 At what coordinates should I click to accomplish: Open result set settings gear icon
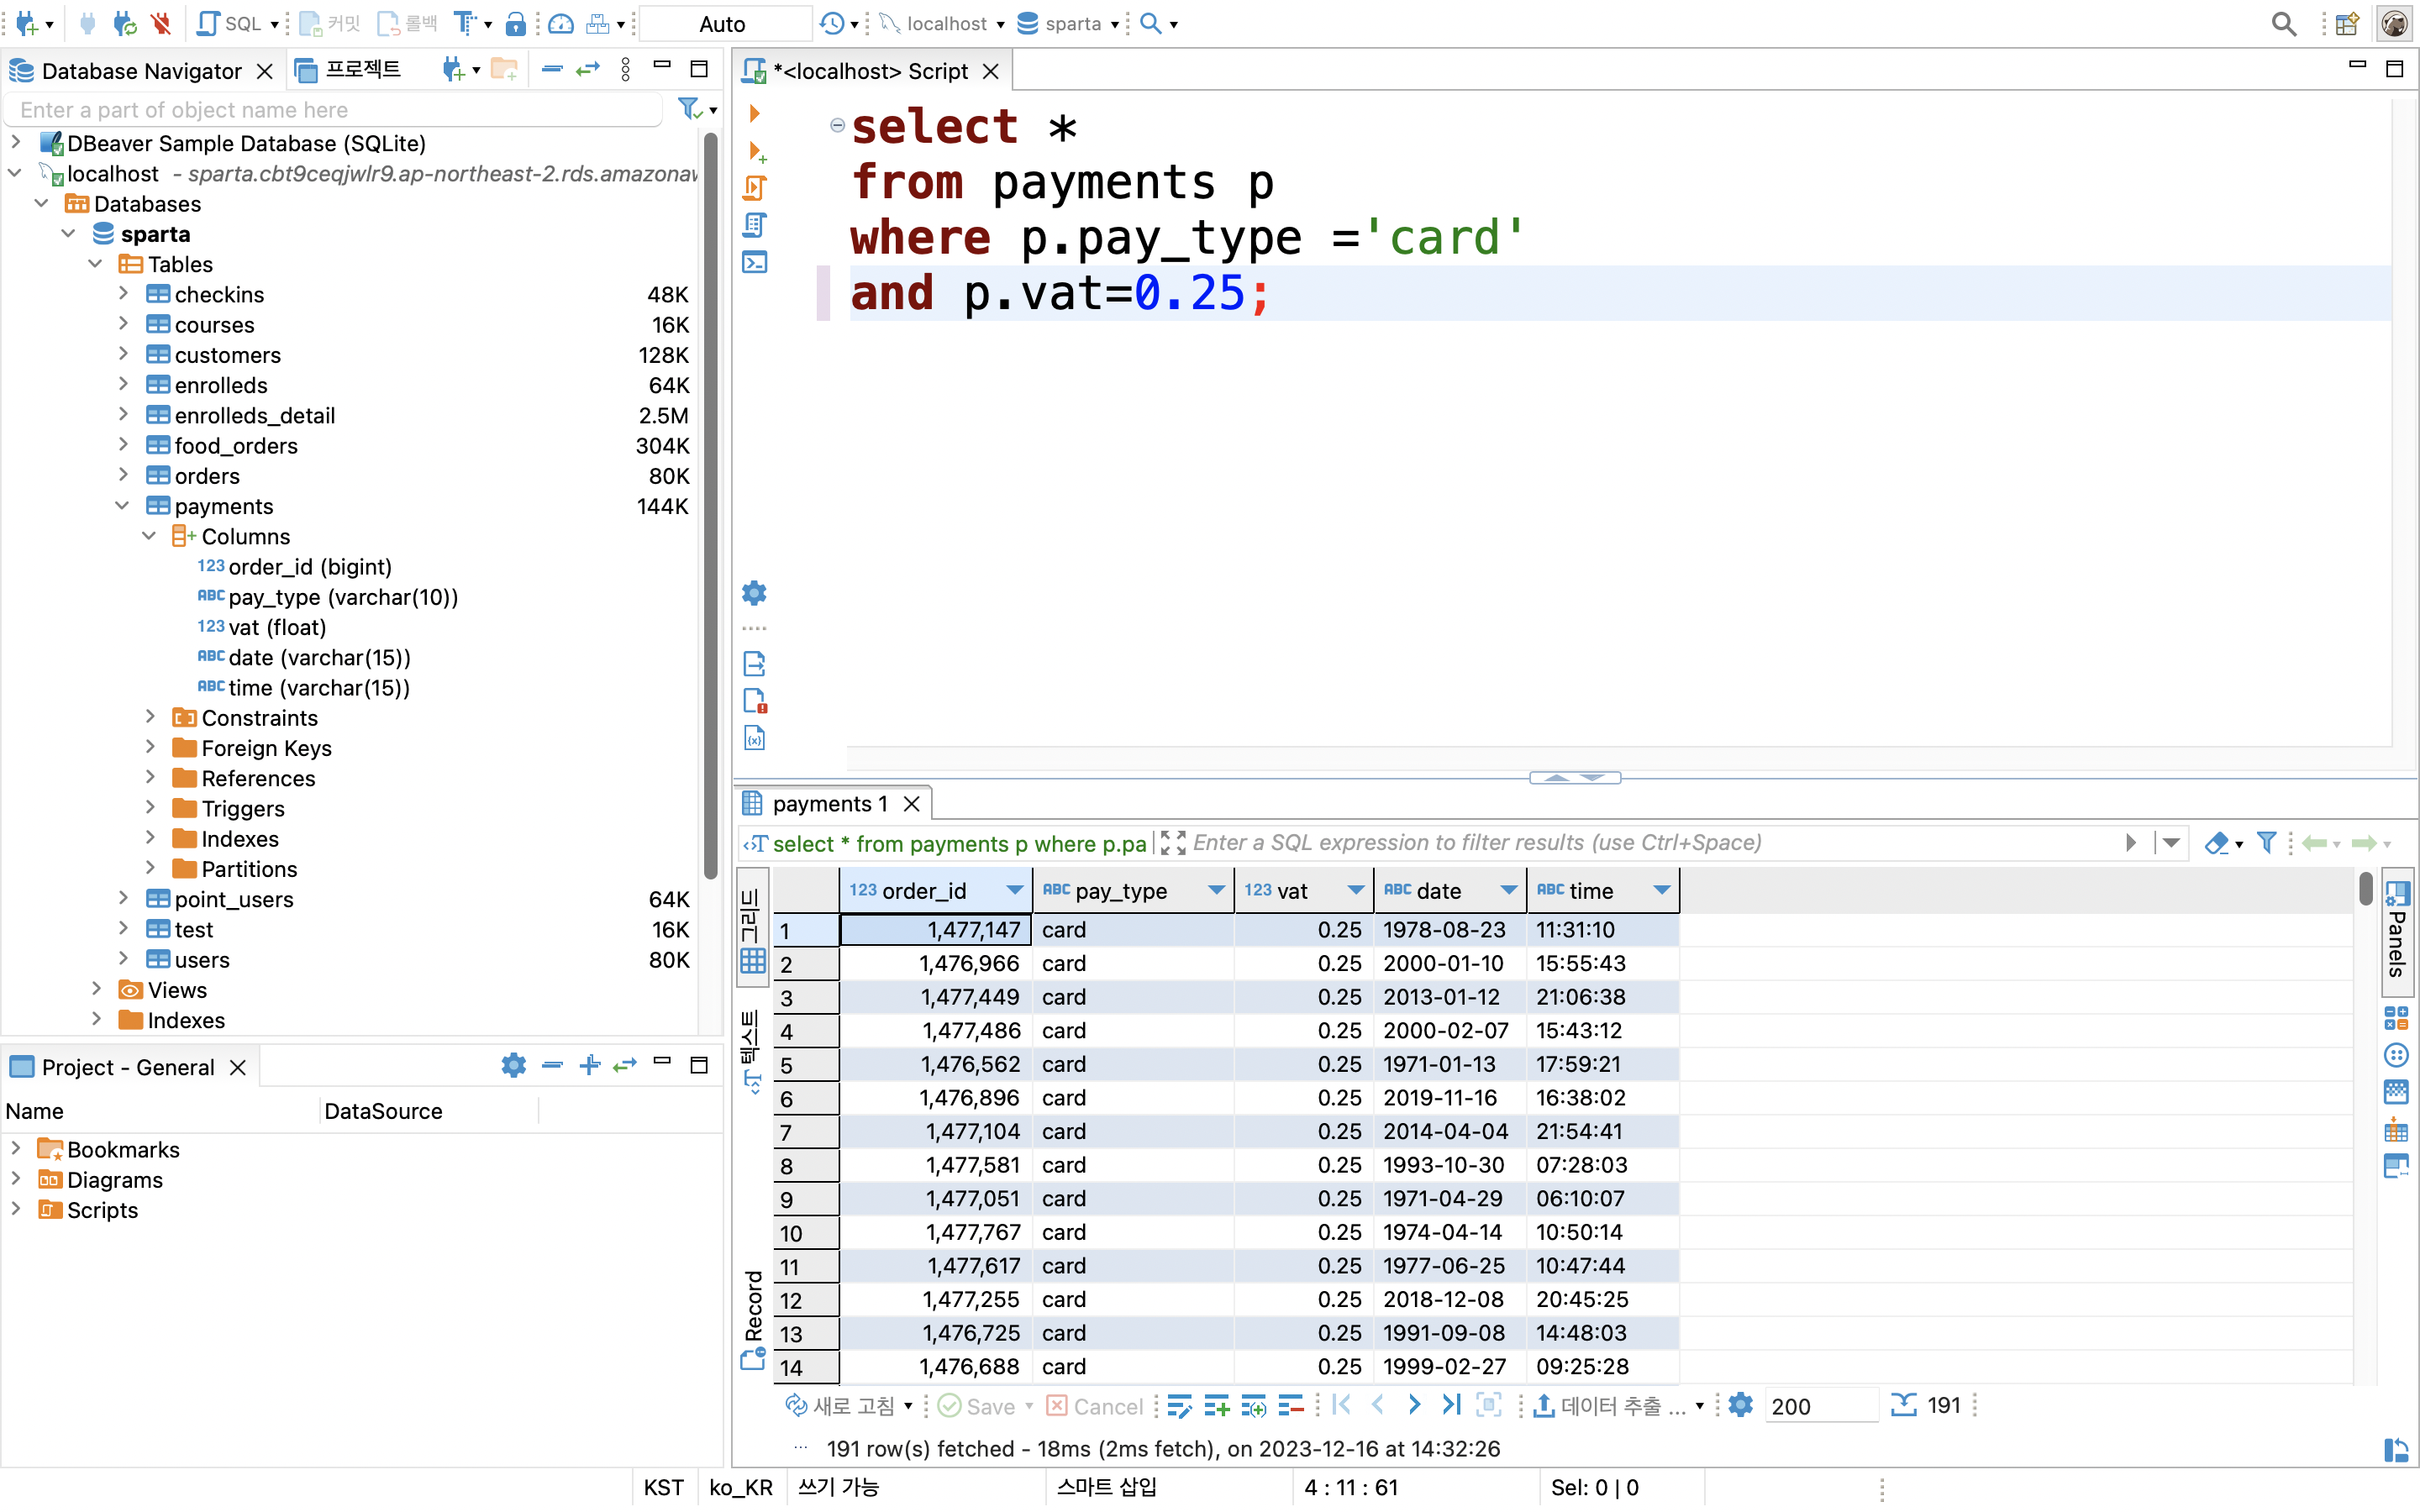[x=1740, y=1404]
